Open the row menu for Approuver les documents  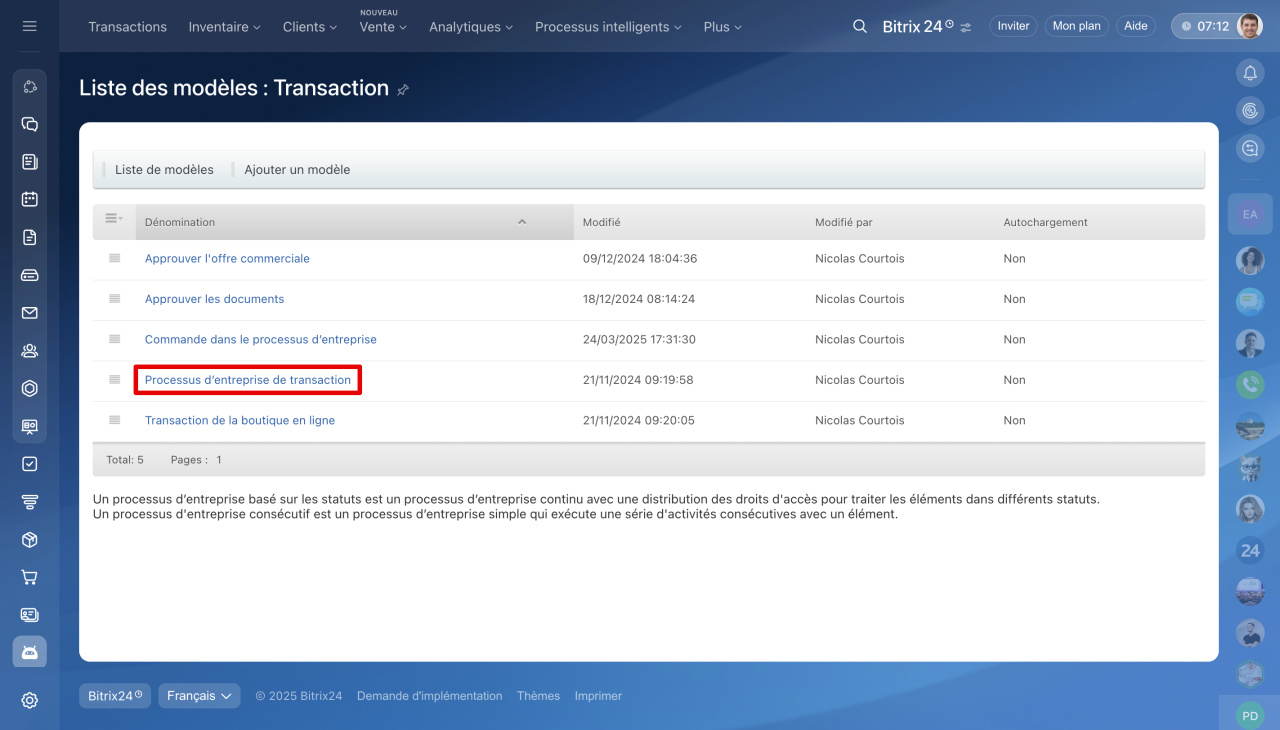114,299
